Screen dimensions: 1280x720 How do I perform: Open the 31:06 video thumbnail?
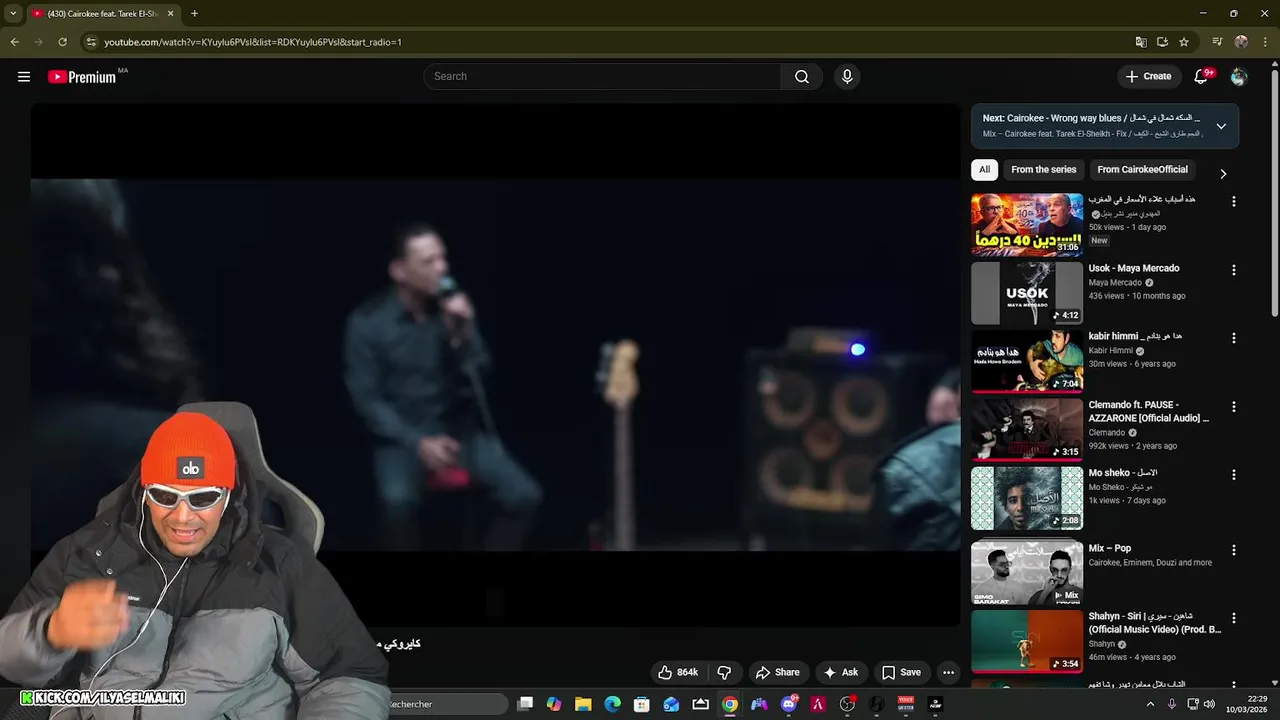click(1027, 225)
